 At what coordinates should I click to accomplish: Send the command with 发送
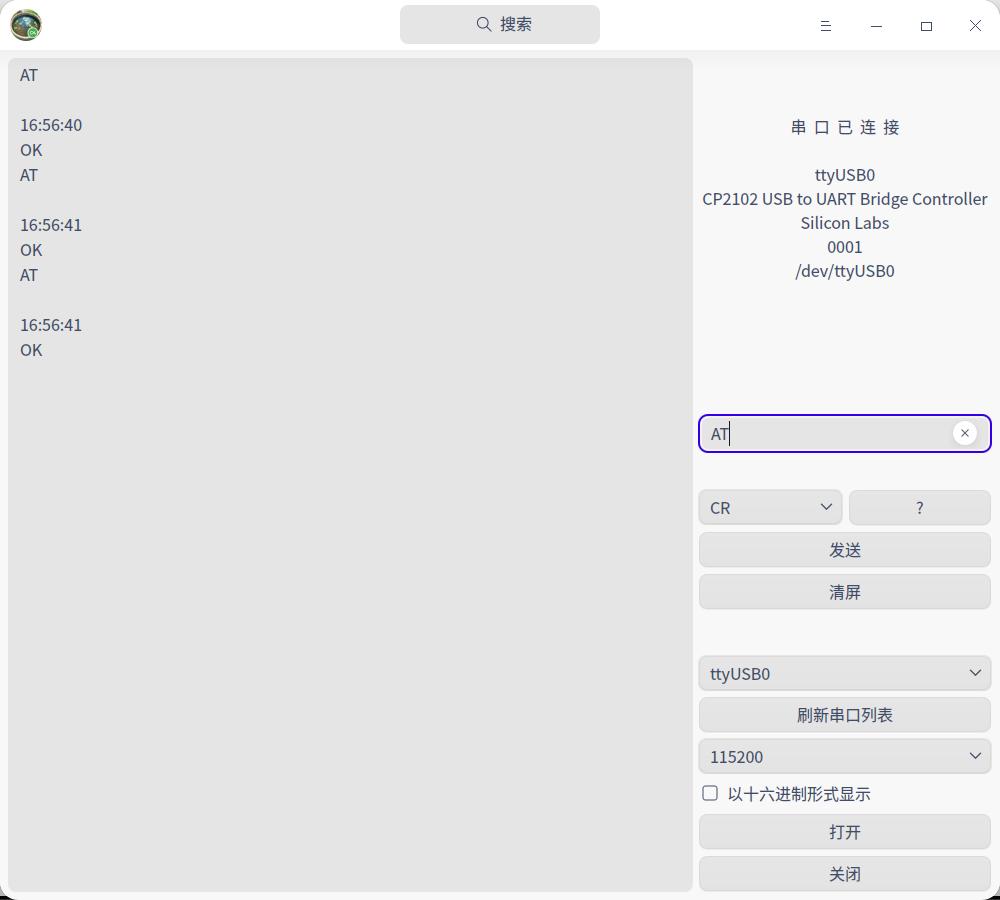click(844, 550)
